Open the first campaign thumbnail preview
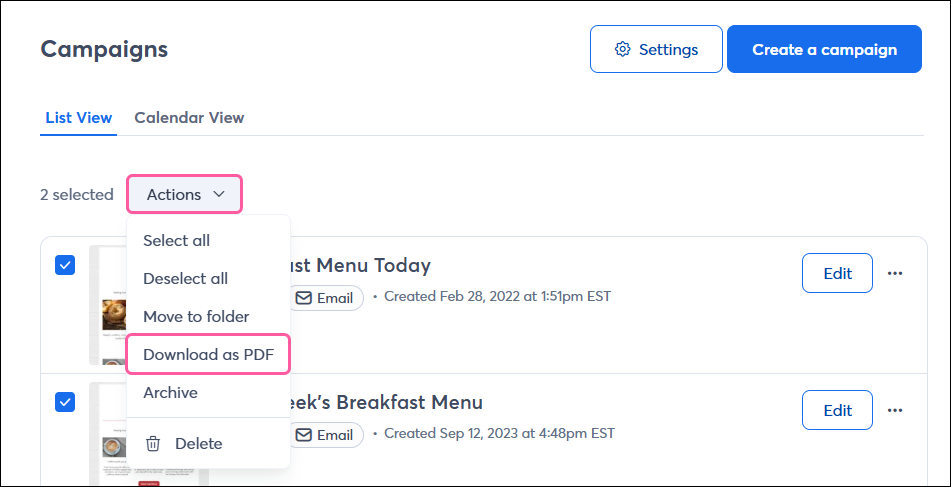The width and height of the screenshot is (951, 487). 108,305
